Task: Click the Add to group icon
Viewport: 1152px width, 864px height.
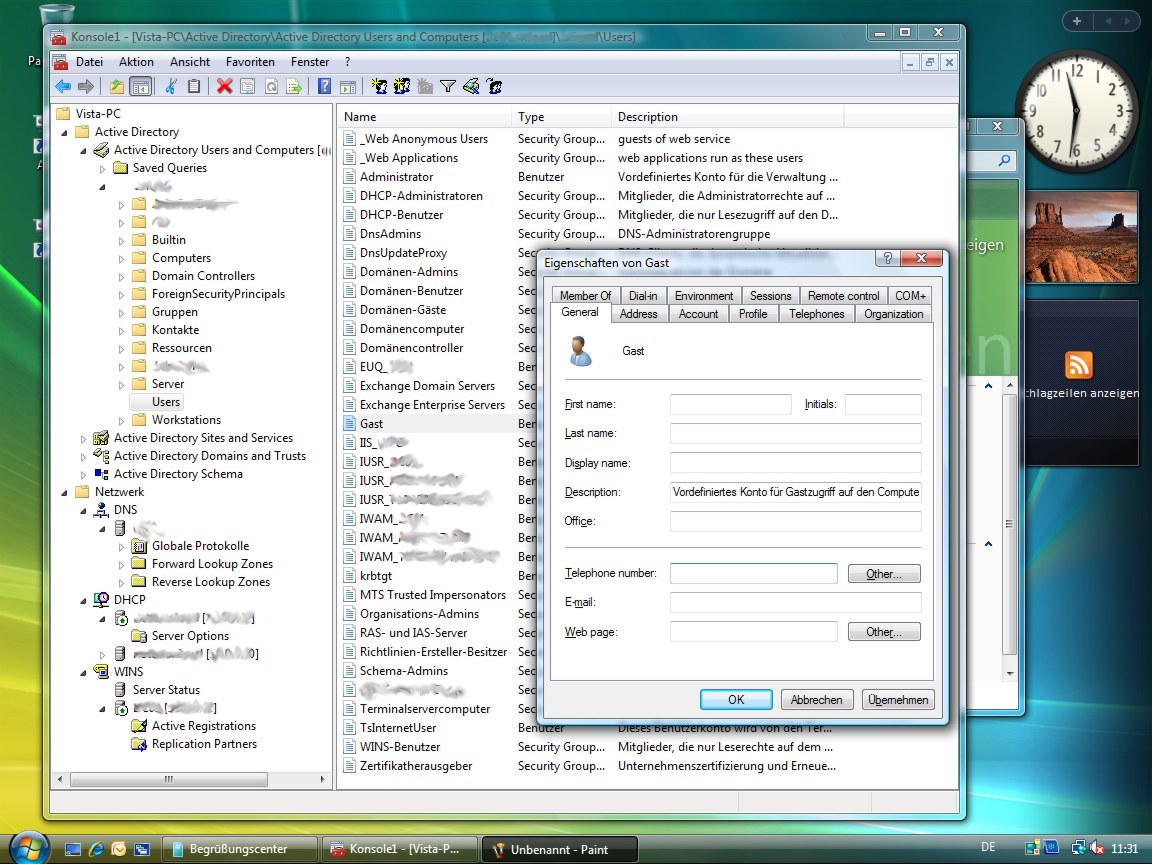Action: [494, 87]
